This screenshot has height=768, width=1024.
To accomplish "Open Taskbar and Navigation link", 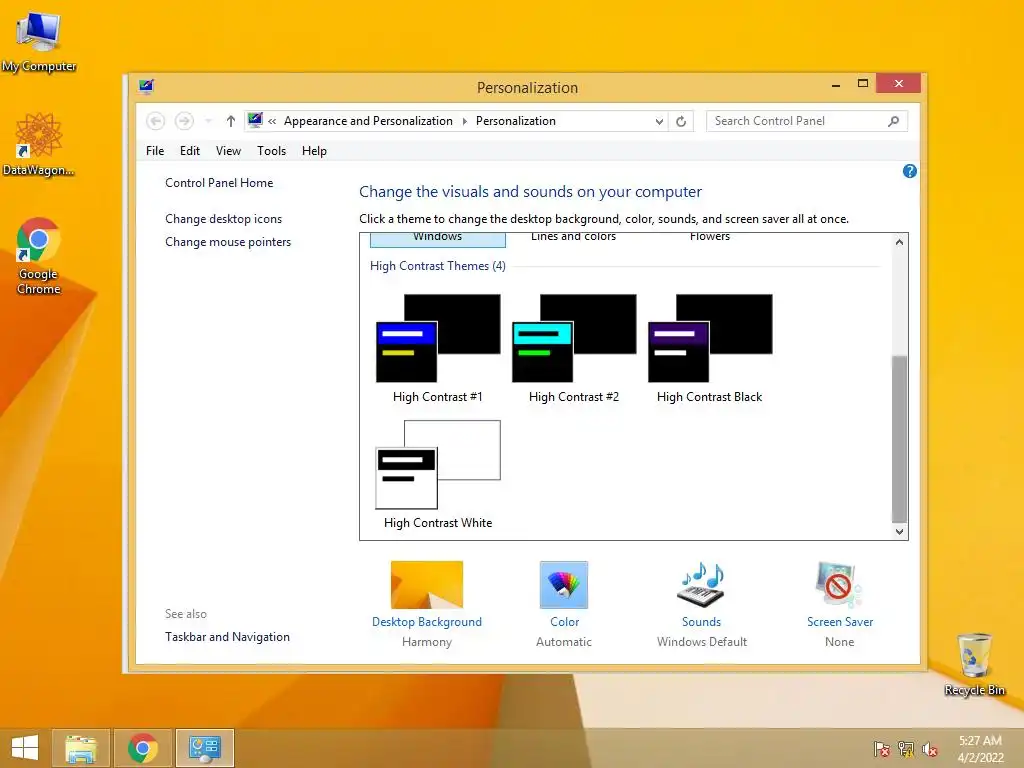I will point(227,637).
